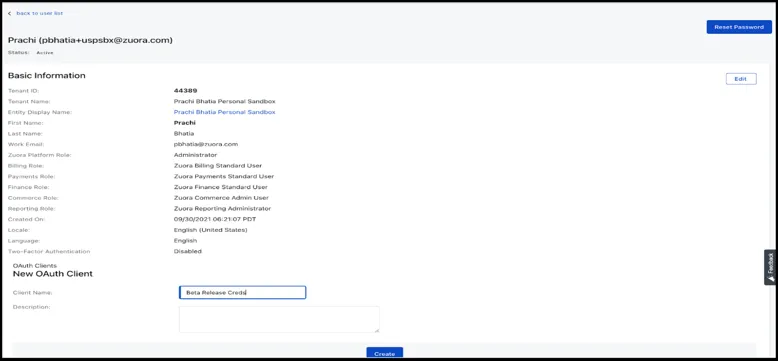Select tenant ID value 44389
The height and width of the screenshot is (361, 778).
pos(186,91)
